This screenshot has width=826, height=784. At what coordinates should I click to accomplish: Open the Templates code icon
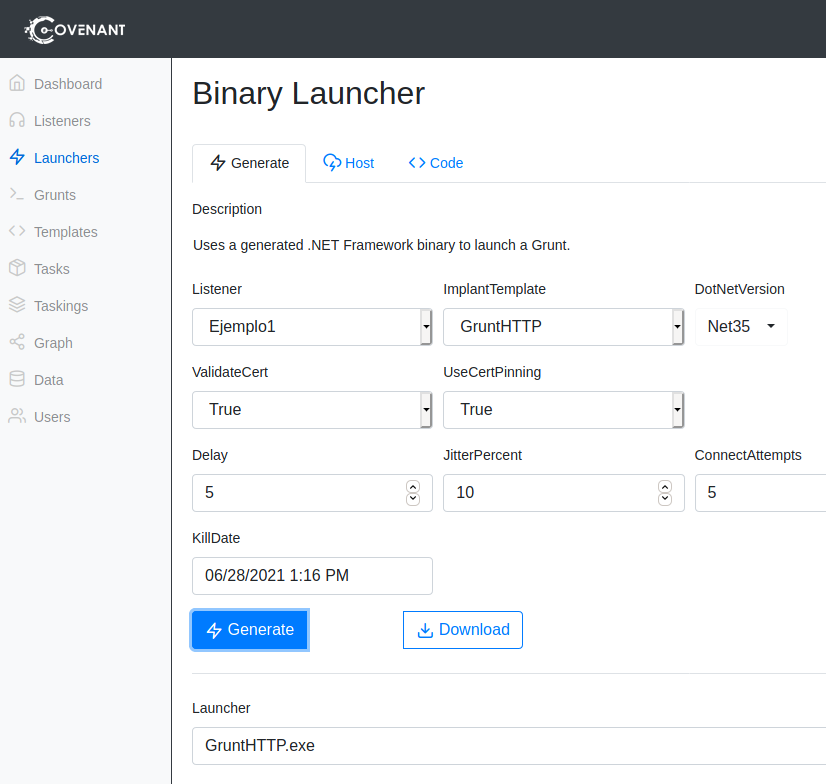coord(17,232)
